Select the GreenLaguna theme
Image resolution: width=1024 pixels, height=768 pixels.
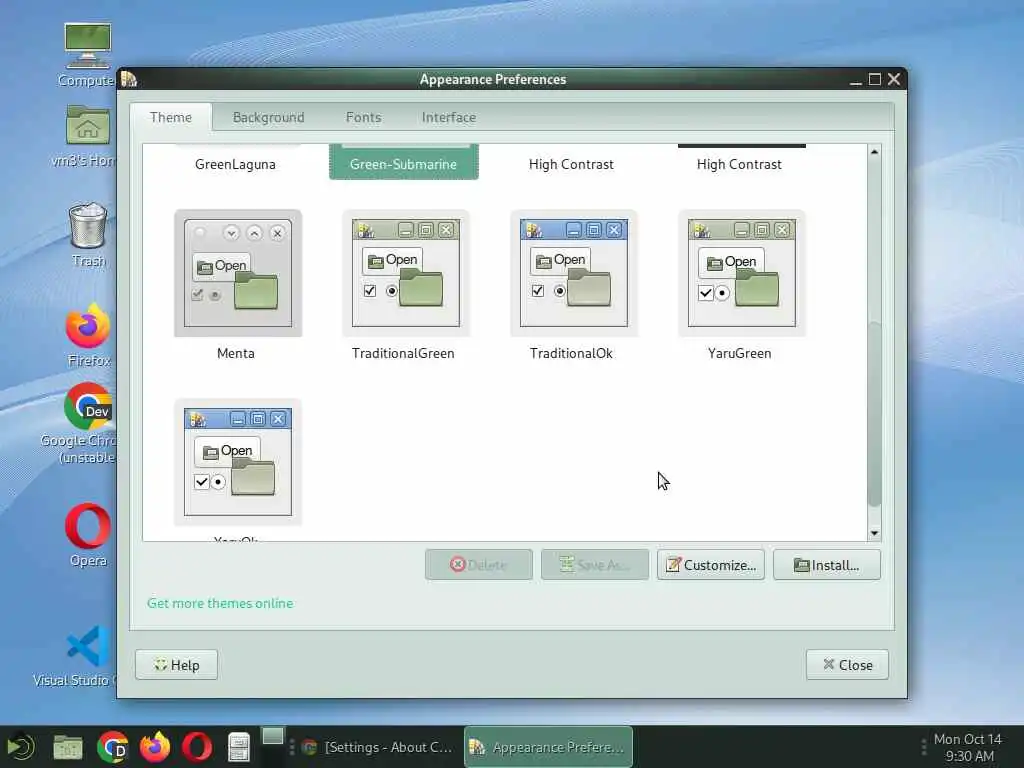[x=235, y=164]
